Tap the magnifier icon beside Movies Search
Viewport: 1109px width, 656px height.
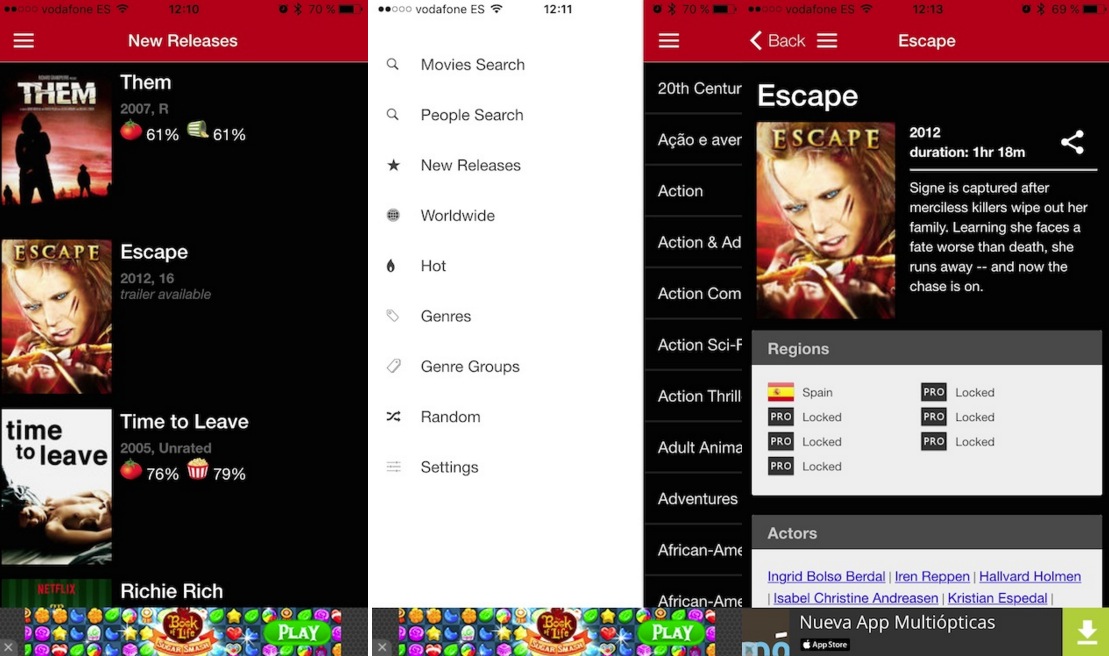pyautogui.click(x=393, y=64)
